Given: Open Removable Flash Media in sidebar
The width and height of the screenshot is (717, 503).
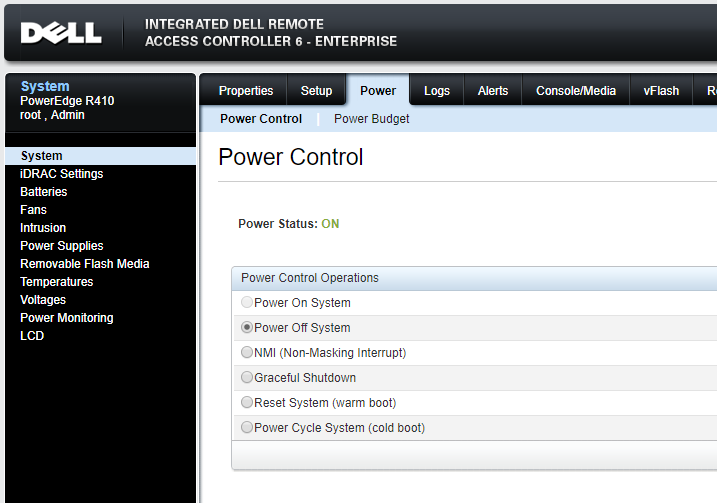Looking at the screenshot, I should 85,264.
